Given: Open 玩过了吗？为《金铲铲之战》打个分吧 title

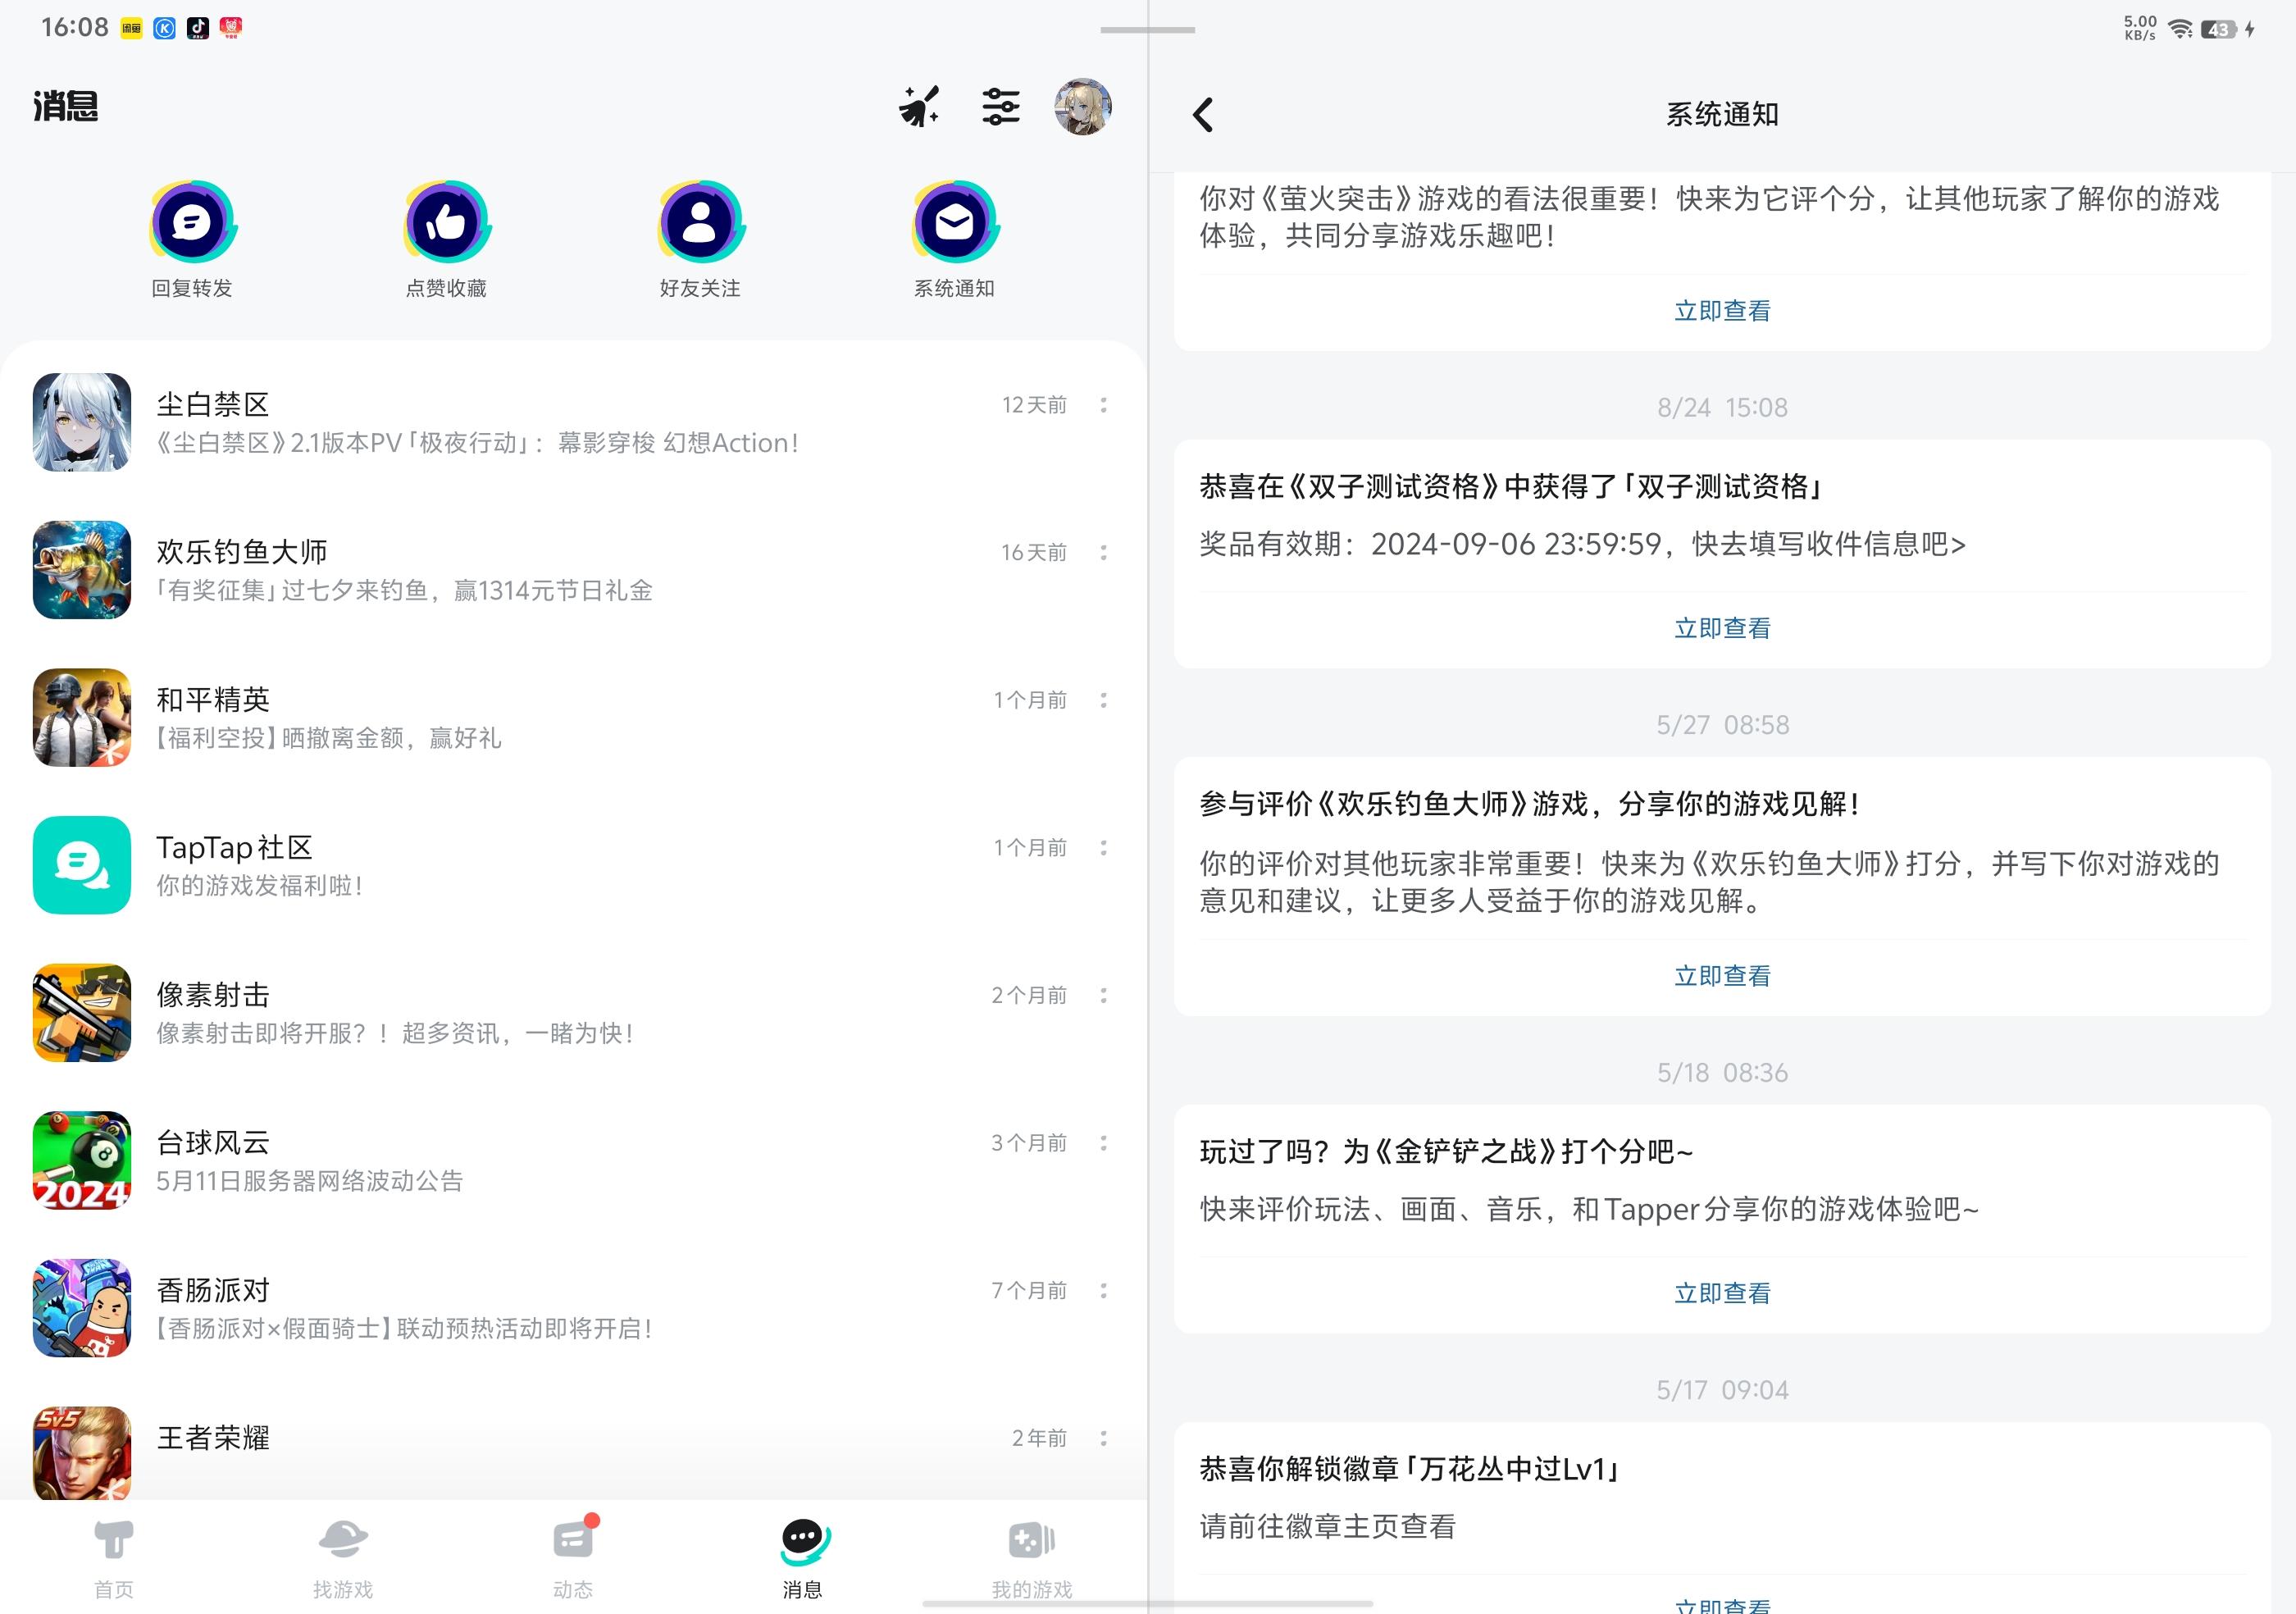Looking at the screenshot, I should point(1446,1152).
